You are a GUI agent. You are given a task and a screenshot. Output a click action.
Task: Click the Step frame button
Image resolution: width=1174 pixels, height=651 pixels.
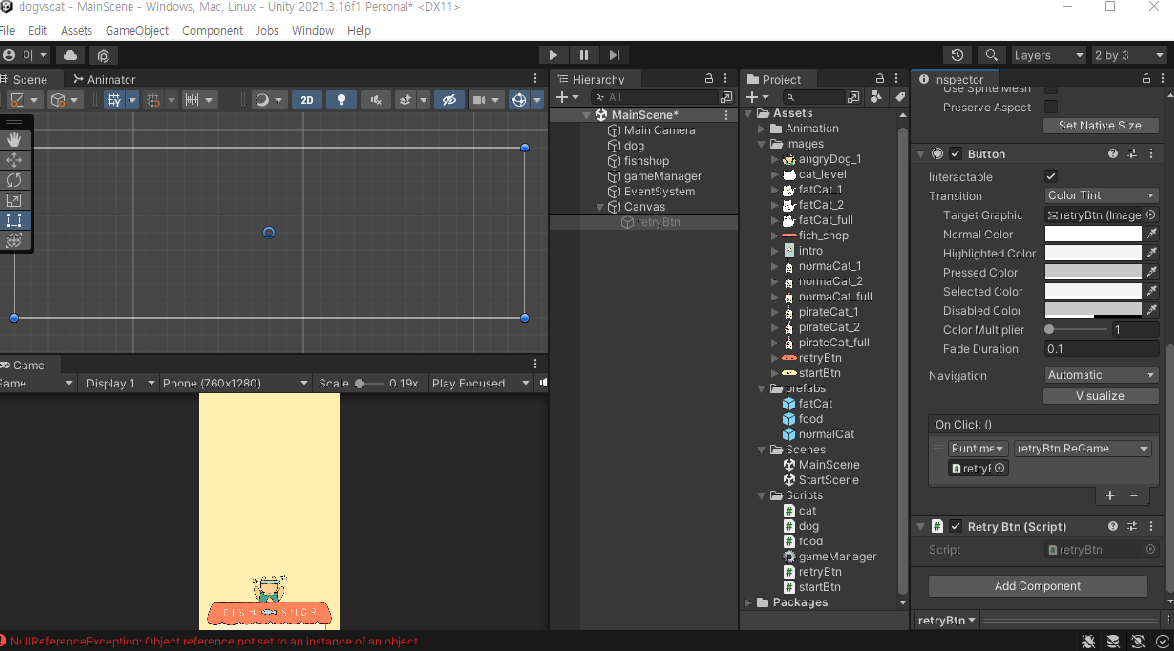[x=614, y=55]
